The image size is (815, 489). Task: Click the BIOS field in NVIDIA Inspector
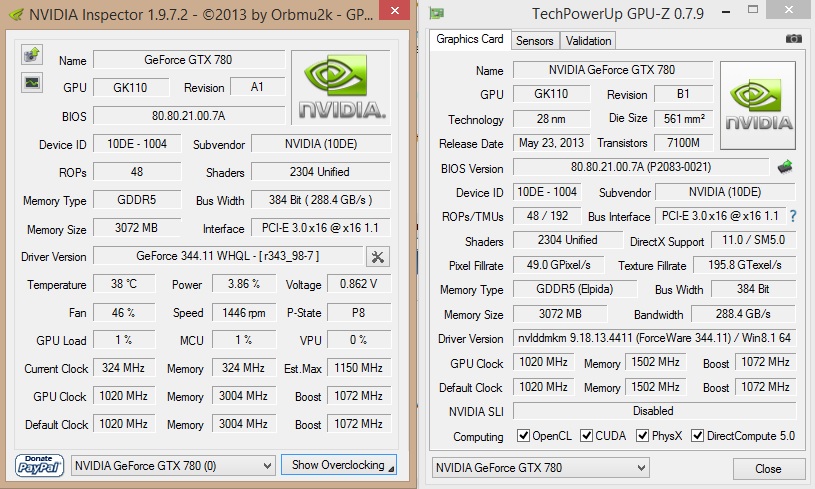189,115
